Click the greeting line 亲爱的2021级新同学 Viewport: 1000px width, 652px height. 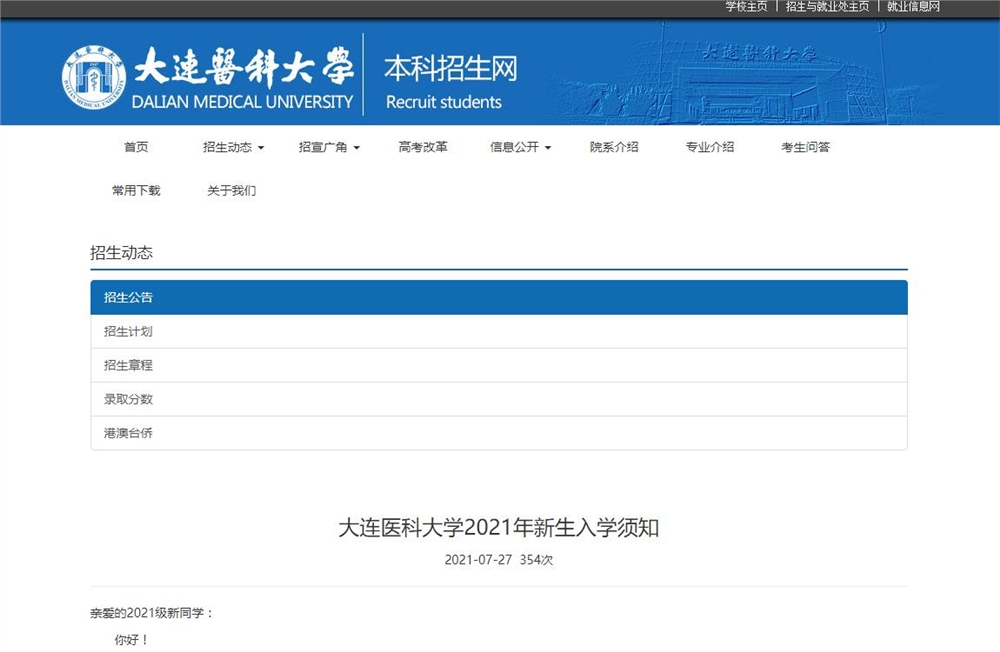pos(151,613)
